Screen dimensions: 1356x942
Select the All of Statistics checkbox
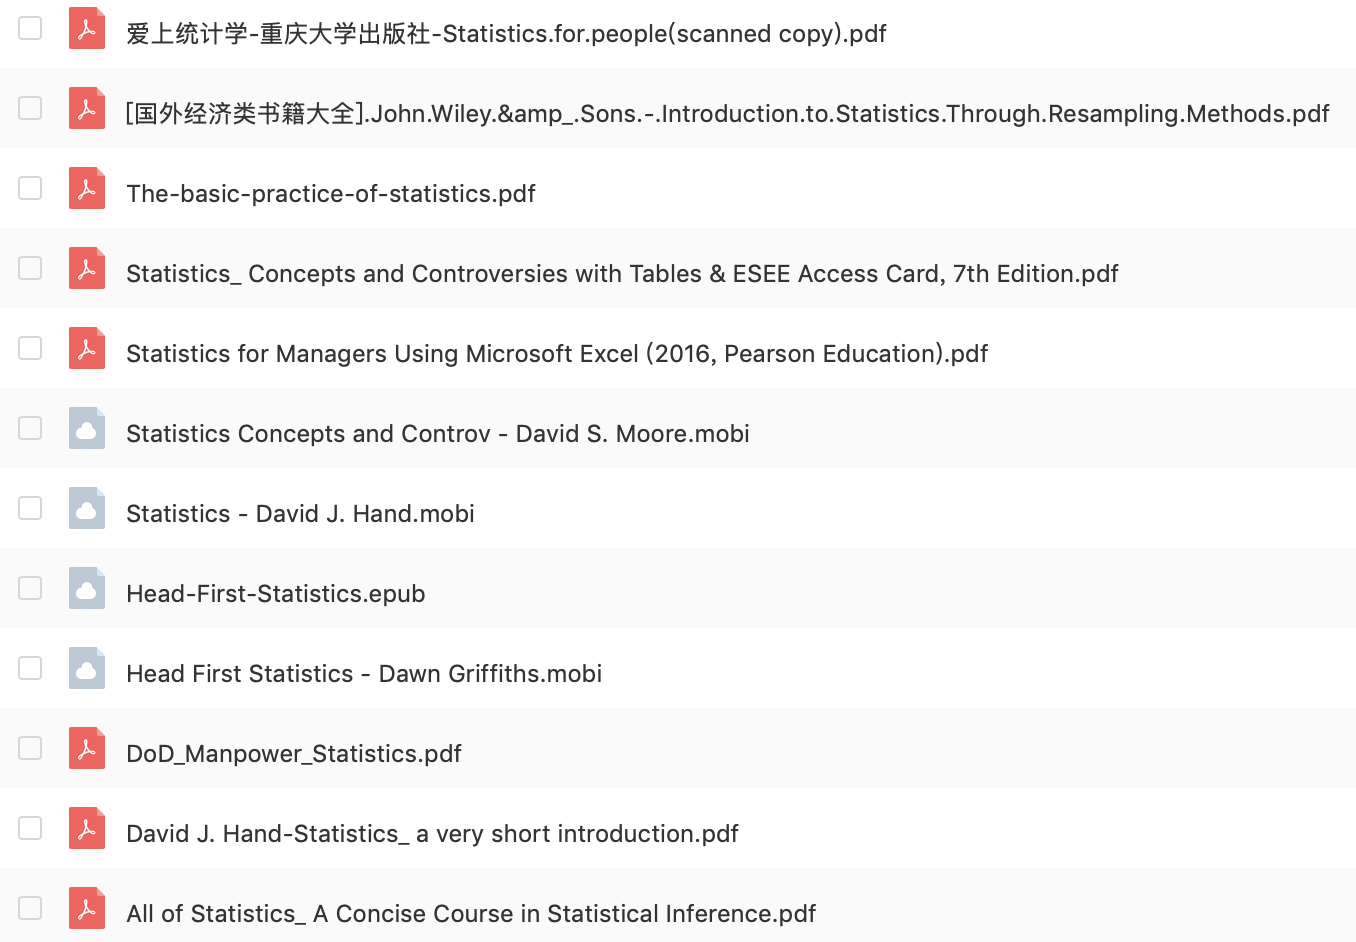click(x=30, y=908)
